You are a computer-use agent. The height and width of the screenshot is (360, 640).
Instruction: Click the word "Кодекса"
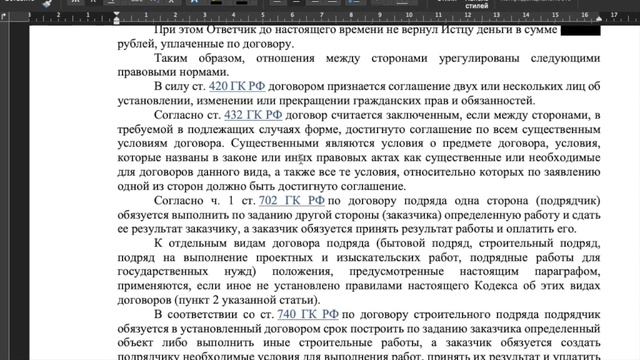496,286
